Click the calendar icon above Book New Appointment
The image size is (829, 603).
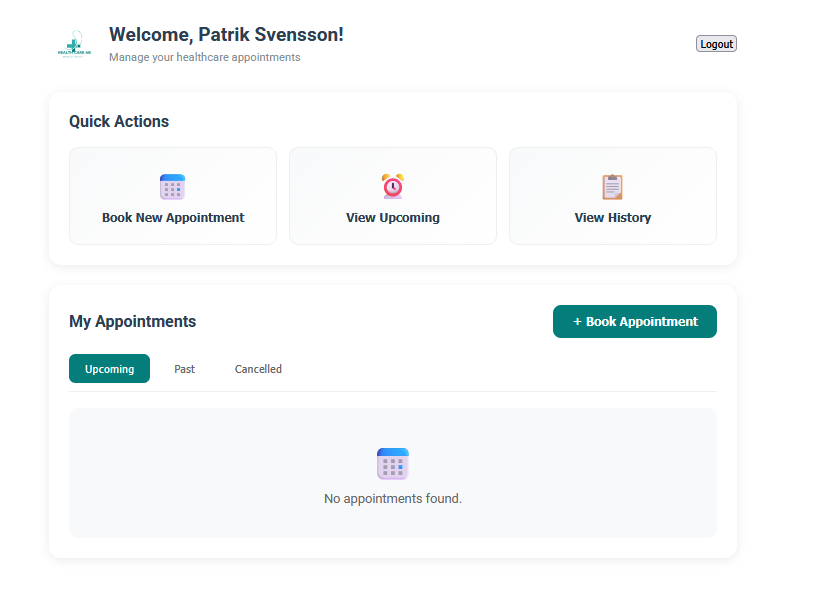(172, 186)
